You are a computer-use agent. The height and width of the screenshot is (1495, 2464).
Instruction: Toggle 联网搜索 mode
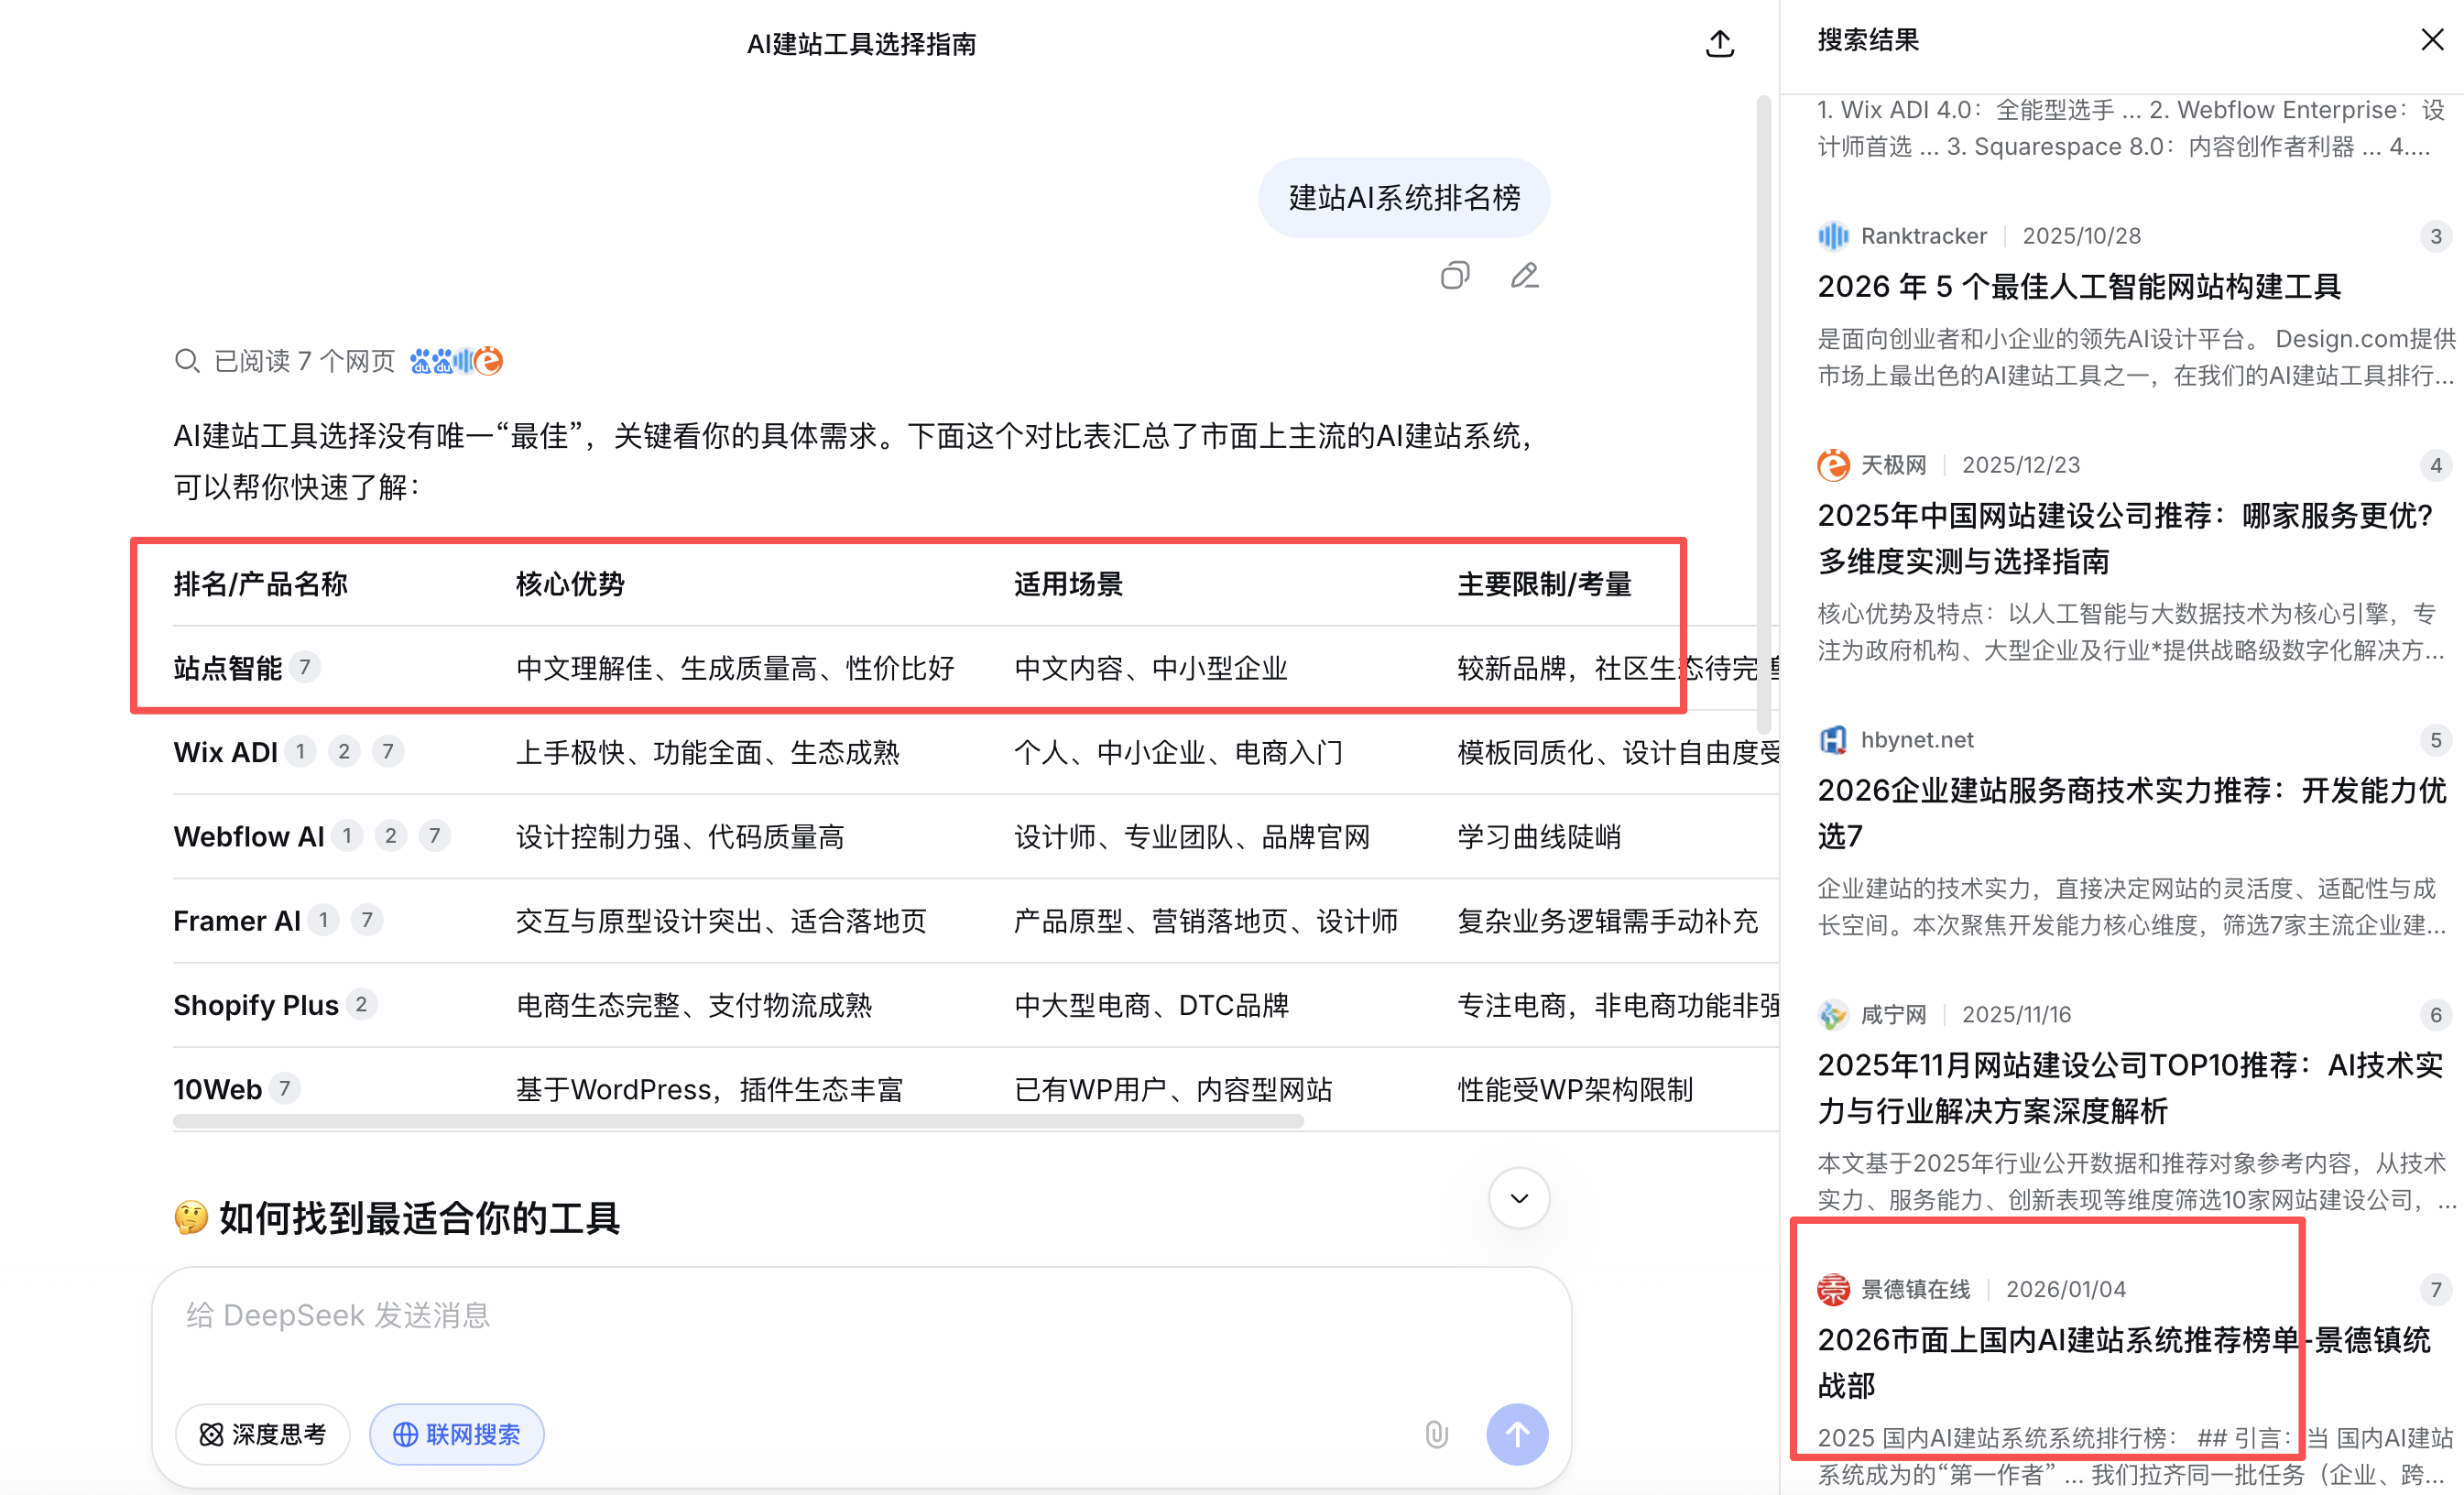pos(457,1434)
